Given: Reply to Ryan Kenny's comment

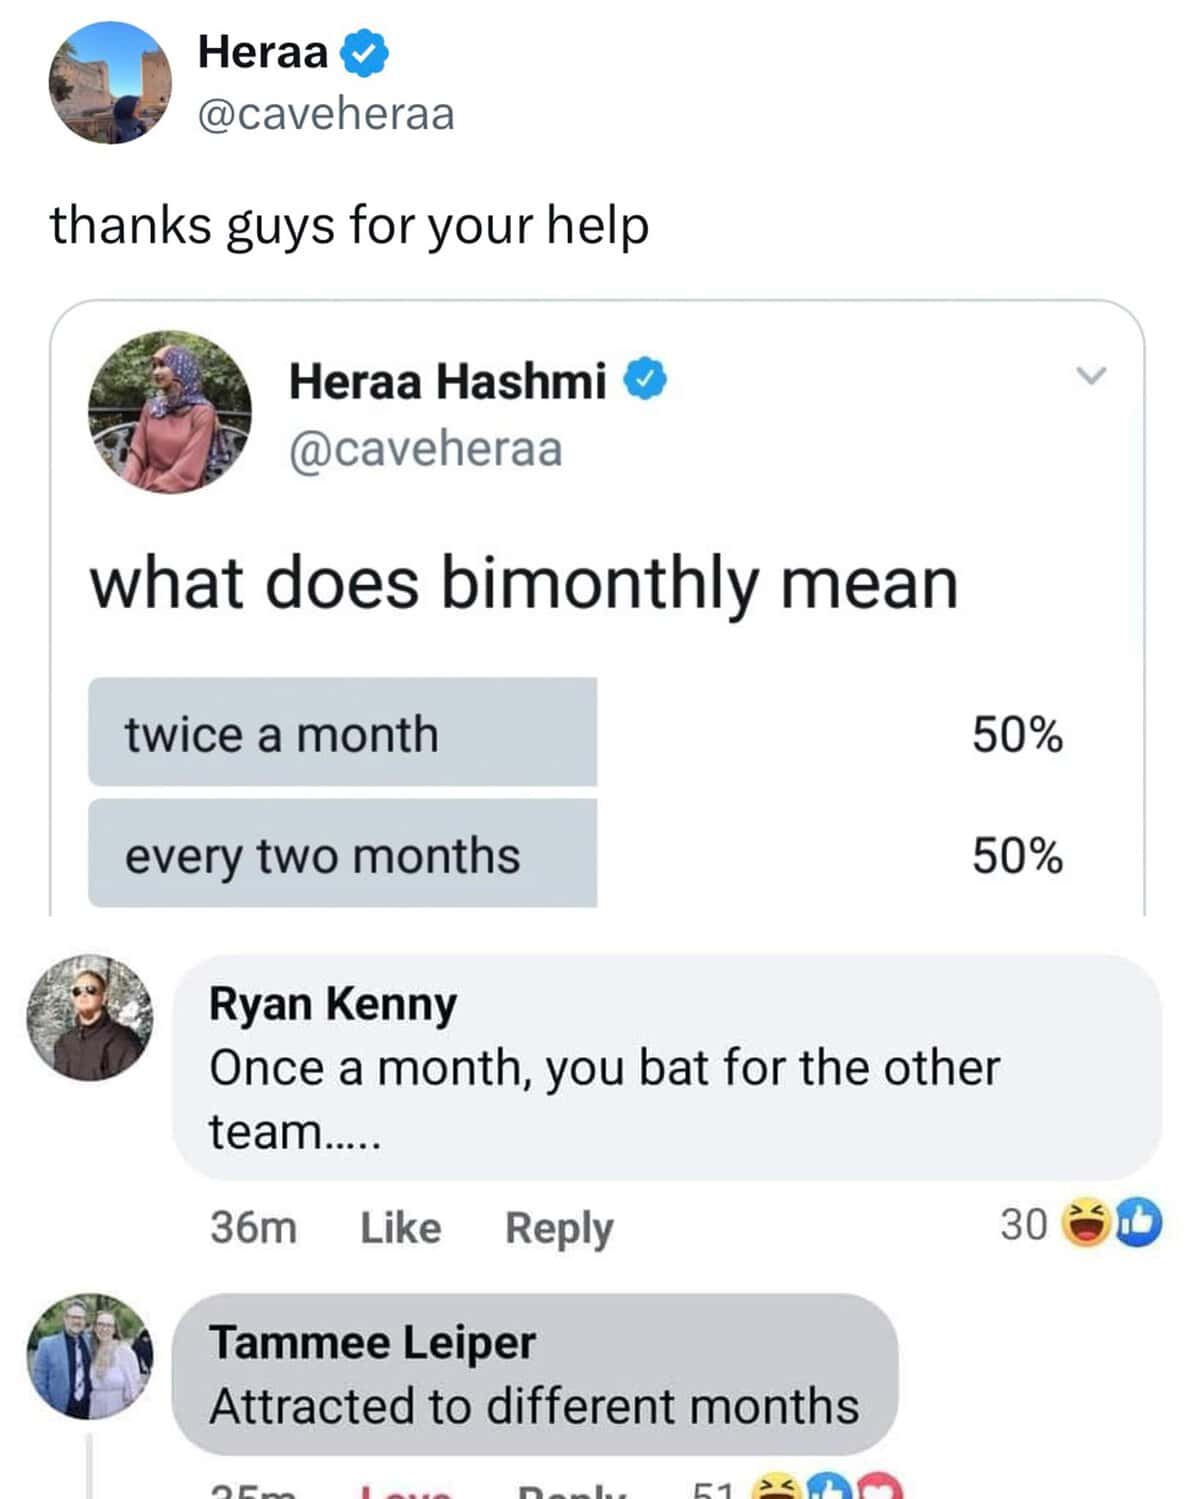Looking at the screenshot, I should pos(558,1227).
